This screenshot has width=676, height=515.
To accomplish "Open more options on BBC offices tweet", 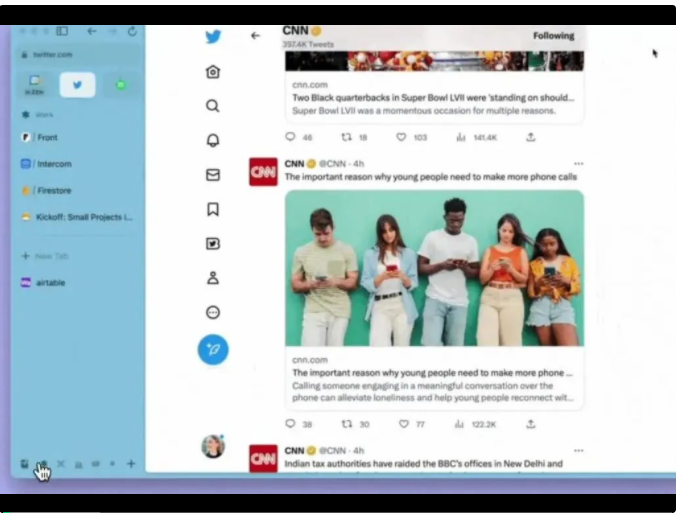I will coord(579,451).
